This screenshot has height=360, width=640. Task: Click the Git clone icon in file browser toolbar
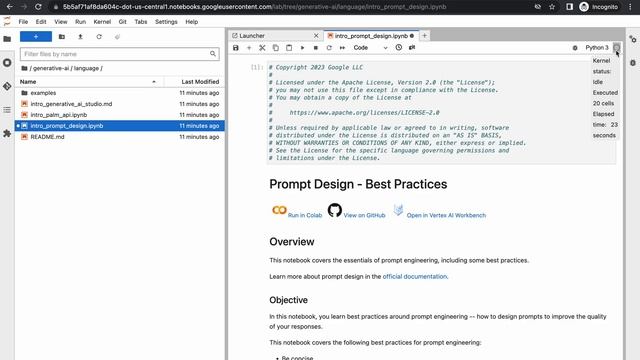118,37
